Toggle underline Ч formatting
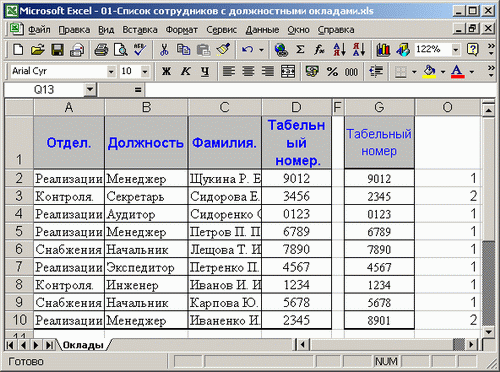Image resolution: width=500 pixels, height=372 pixels. pos(205,71)
